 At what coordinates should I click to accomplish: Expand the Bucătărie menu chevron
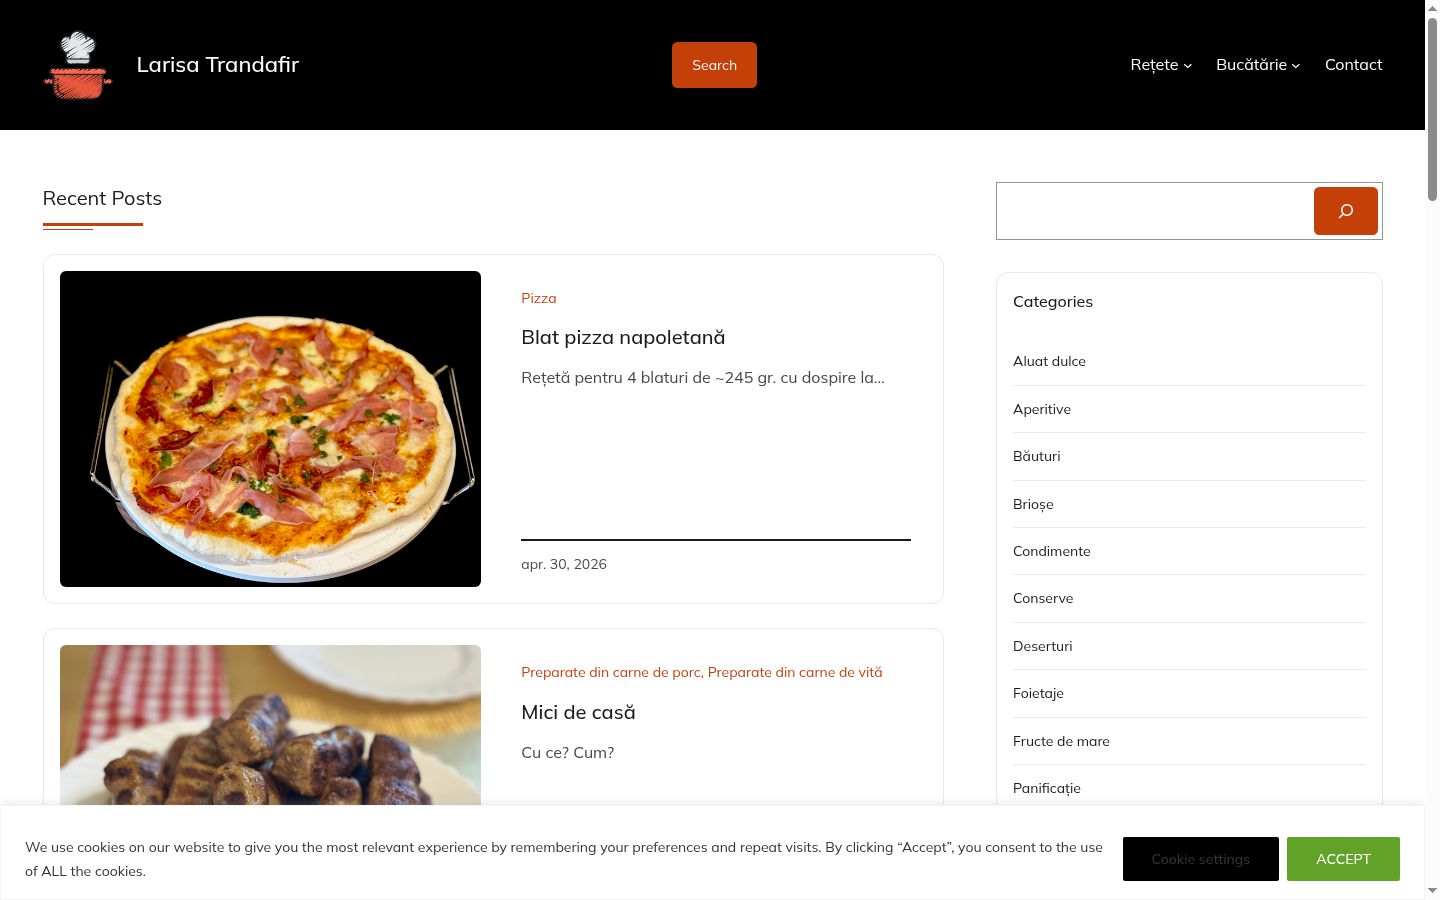[x=1296, y=66]
